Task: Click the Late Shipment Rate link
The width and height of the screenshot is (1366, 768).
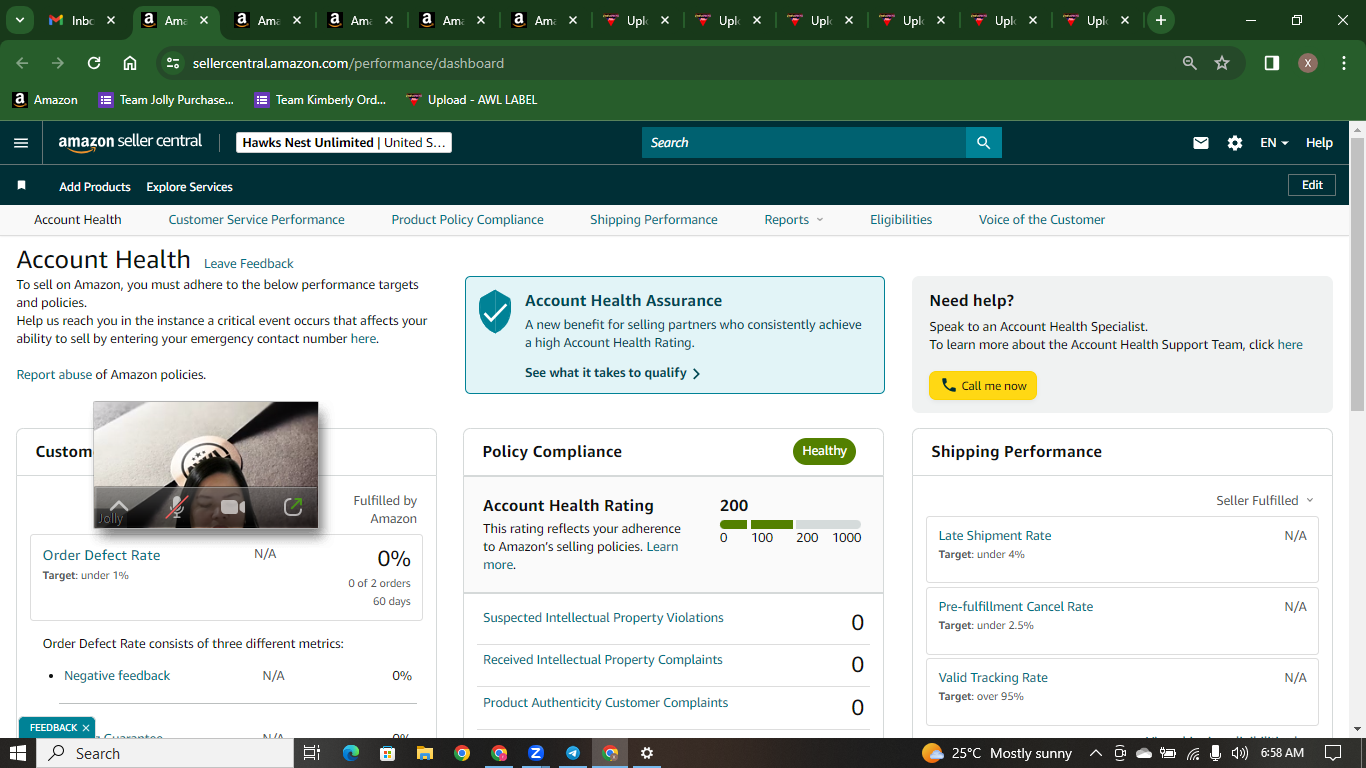Action: point(995,536)
